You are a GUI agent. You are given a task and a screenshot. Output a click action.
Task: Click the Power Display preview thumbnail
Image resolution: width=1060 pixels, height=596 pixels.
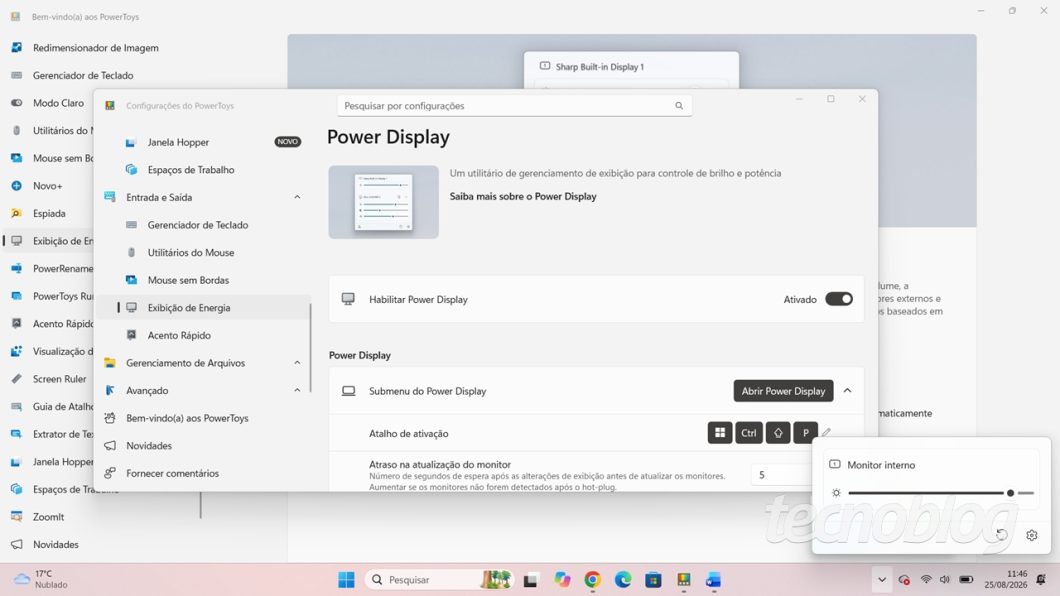click(383, 202)
